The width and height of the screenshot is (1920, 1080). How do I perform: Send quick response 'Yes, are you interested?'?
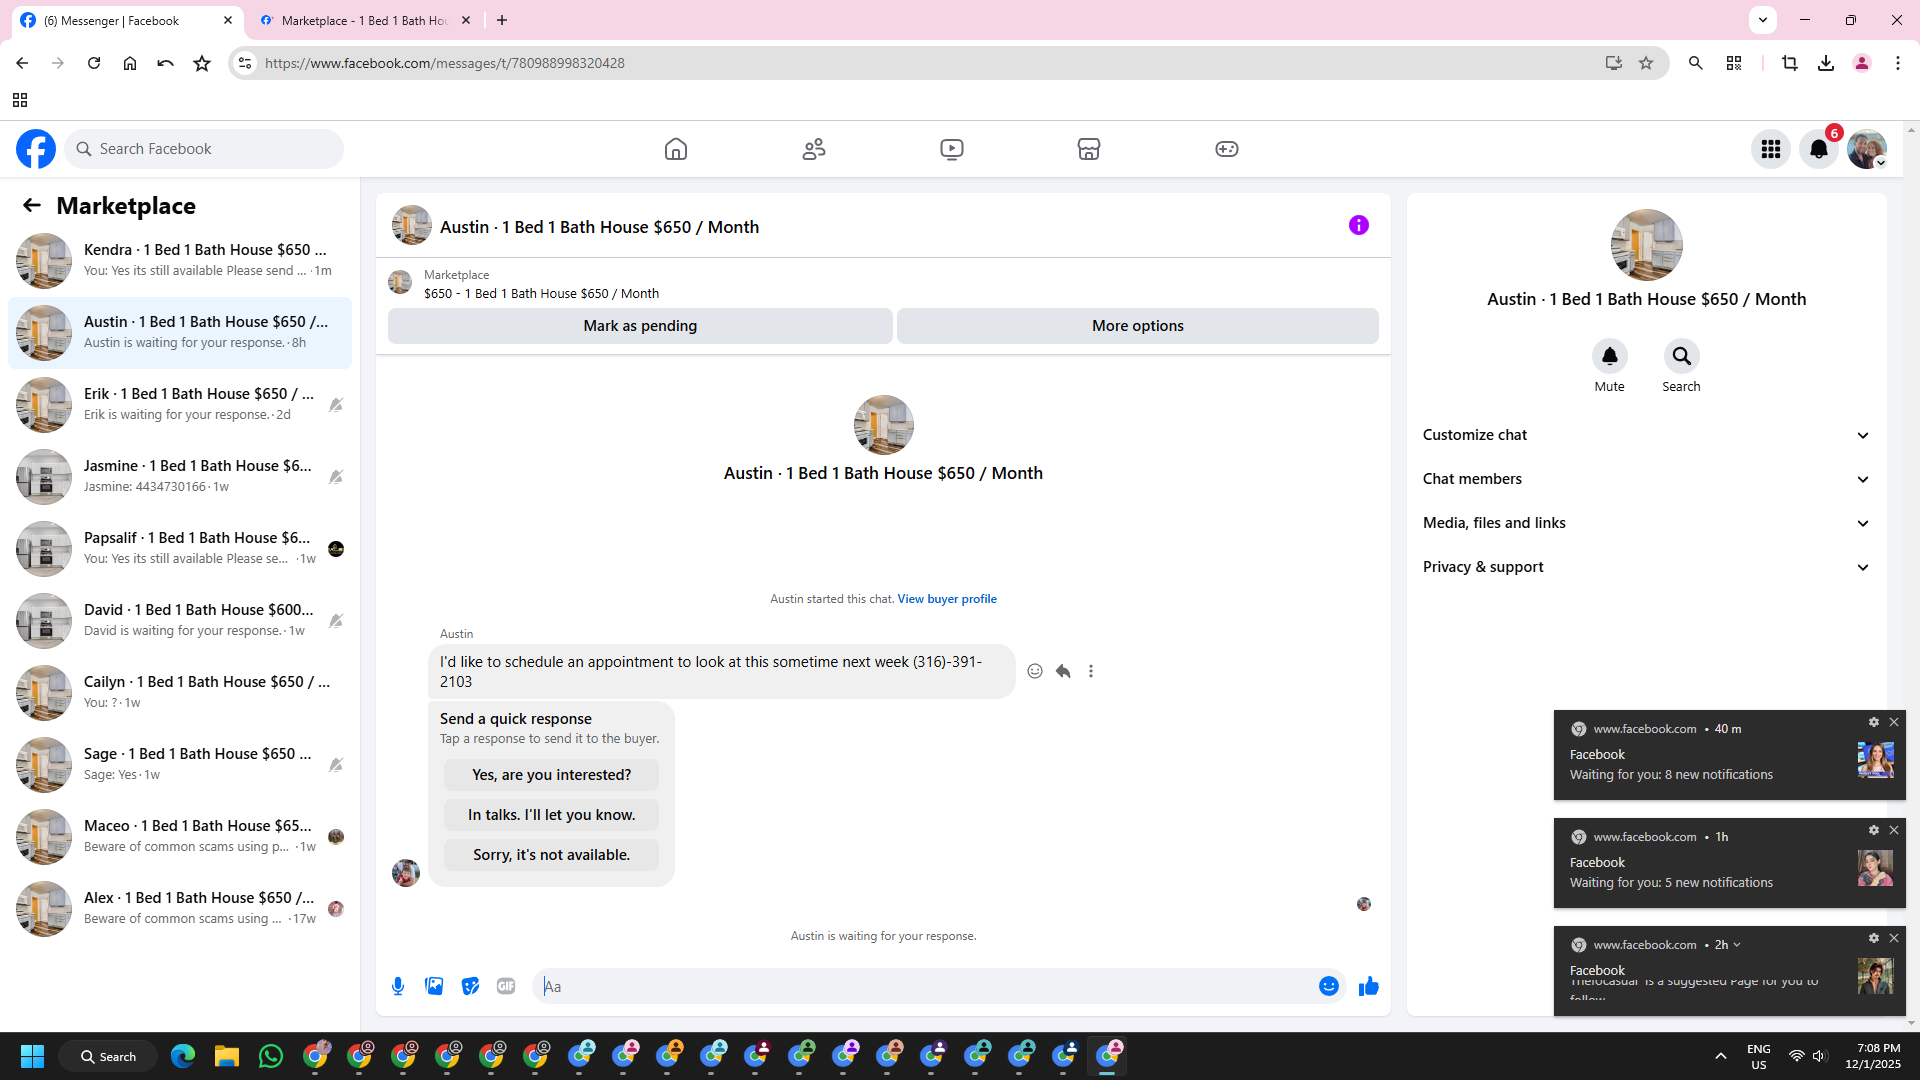[x=551, y=775]
